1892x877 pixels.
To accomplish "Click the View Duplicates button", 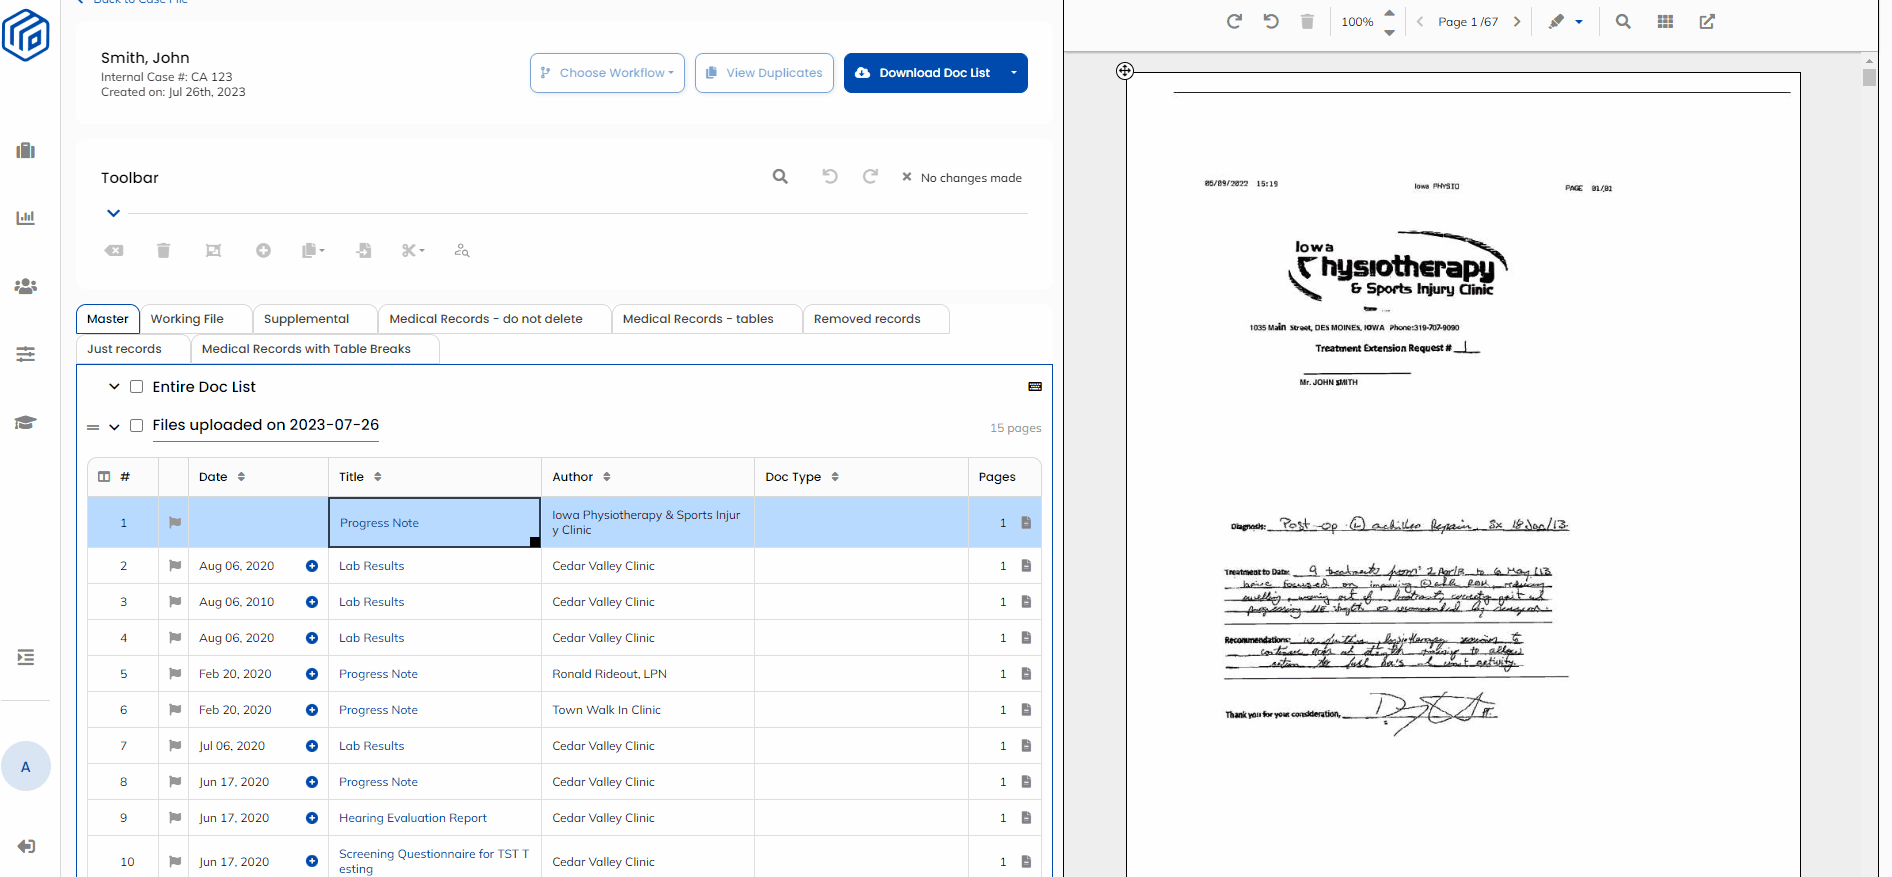I will (x=764, y=73).
